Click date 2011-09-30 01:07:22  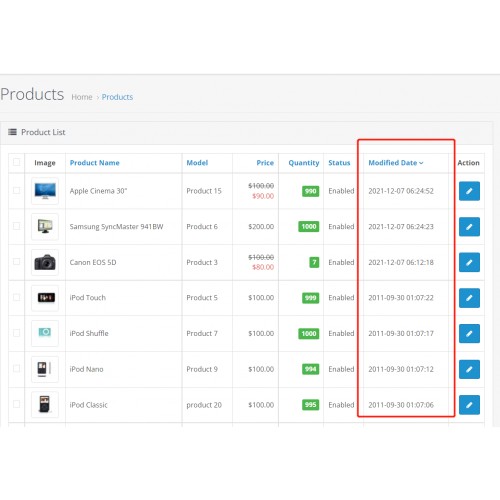point(401,298)
